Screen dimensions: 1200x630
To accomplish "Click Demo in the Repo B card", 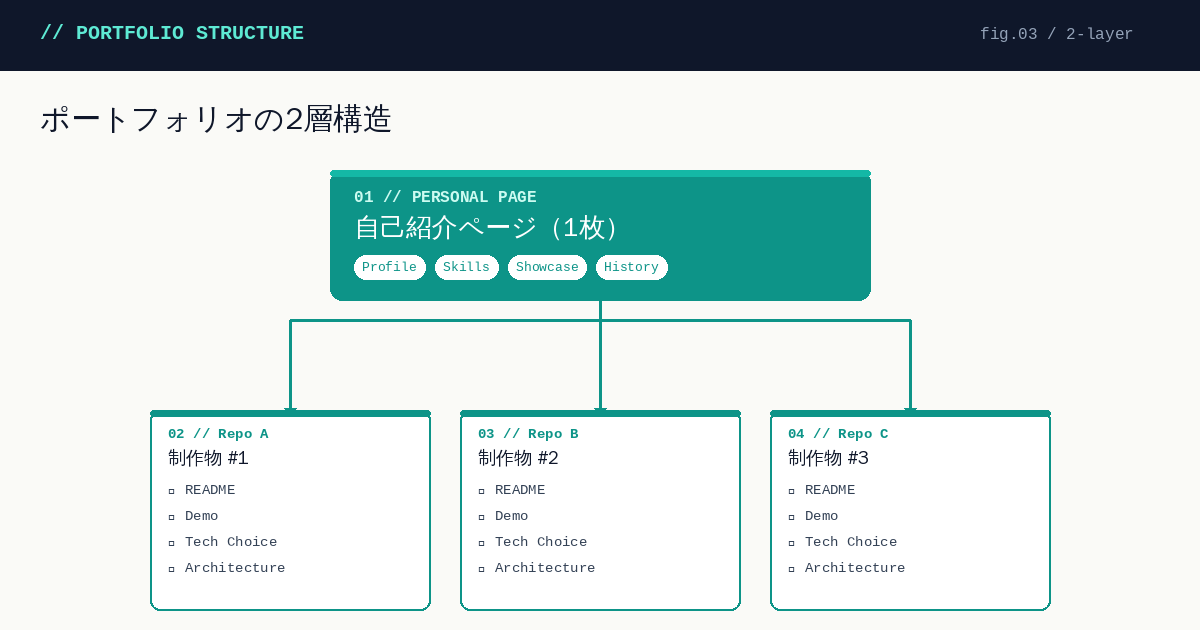I will 511,516.
